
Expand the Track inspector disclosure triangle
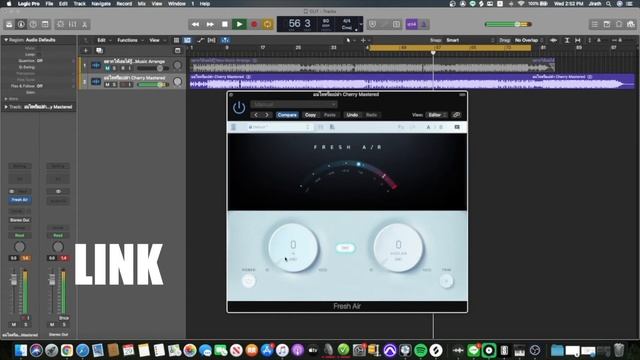pos(6,107)
